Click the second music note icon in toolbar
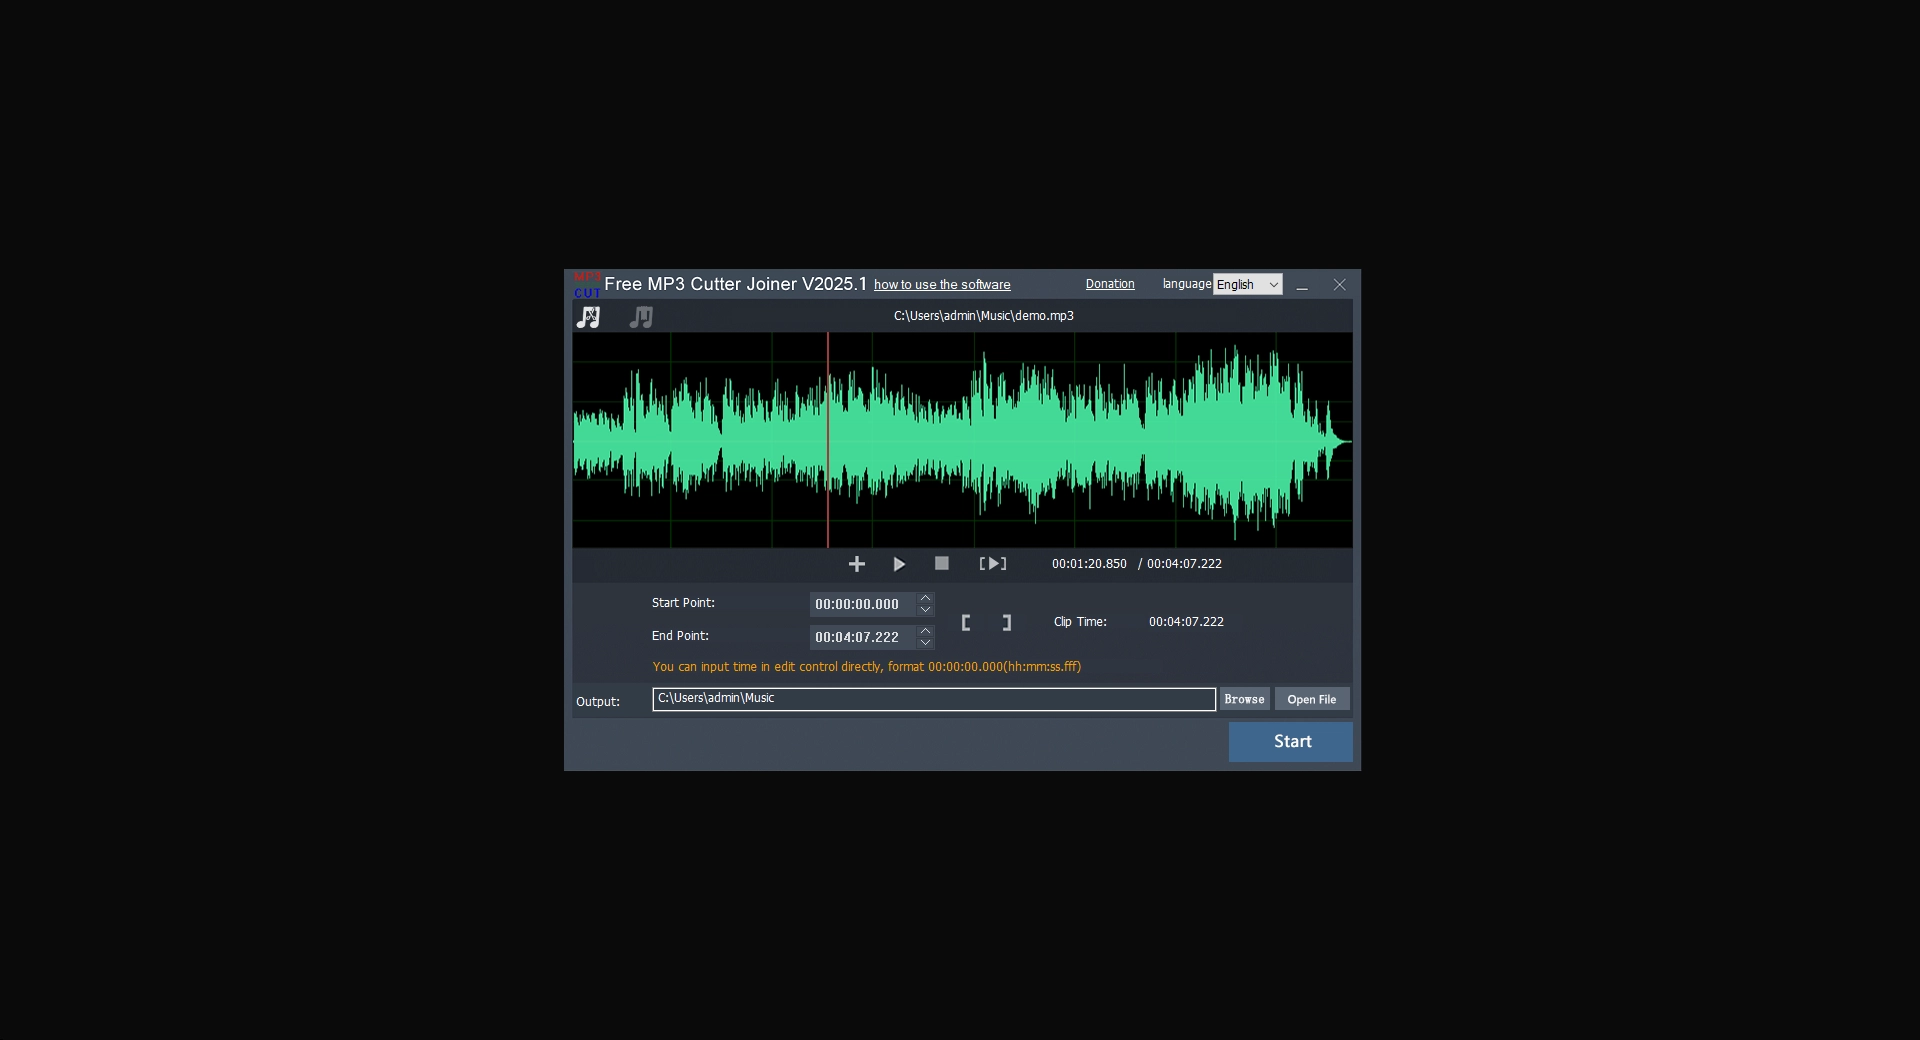 (x=640, y=316)
